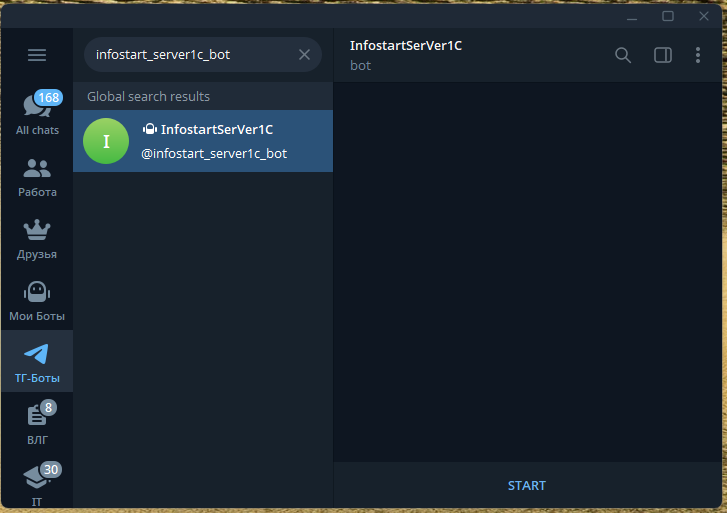Open the hamburger main menu
Screen dimensions: 727x513
(37, 55)
